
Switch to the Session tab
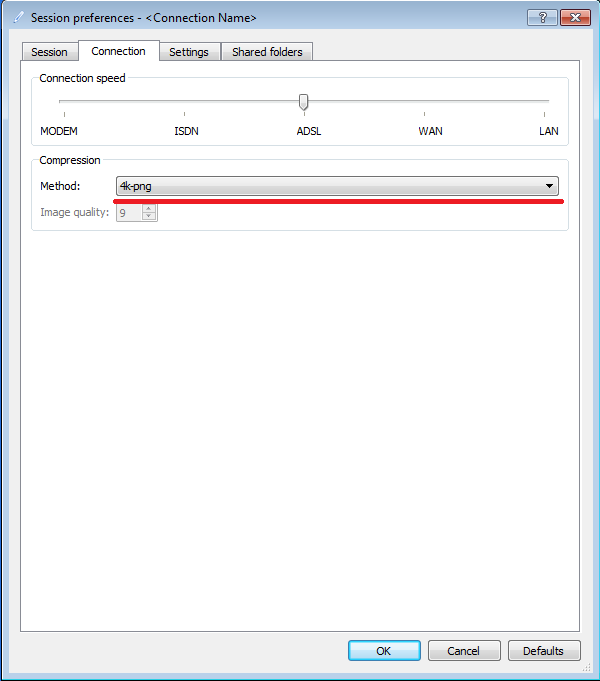[x=49, y=52]
